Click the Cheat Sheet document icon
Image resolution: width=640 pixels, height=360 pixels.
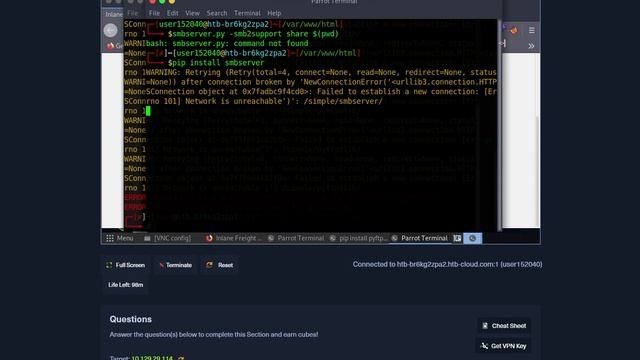pyautogui.click(x=485, y=326)
